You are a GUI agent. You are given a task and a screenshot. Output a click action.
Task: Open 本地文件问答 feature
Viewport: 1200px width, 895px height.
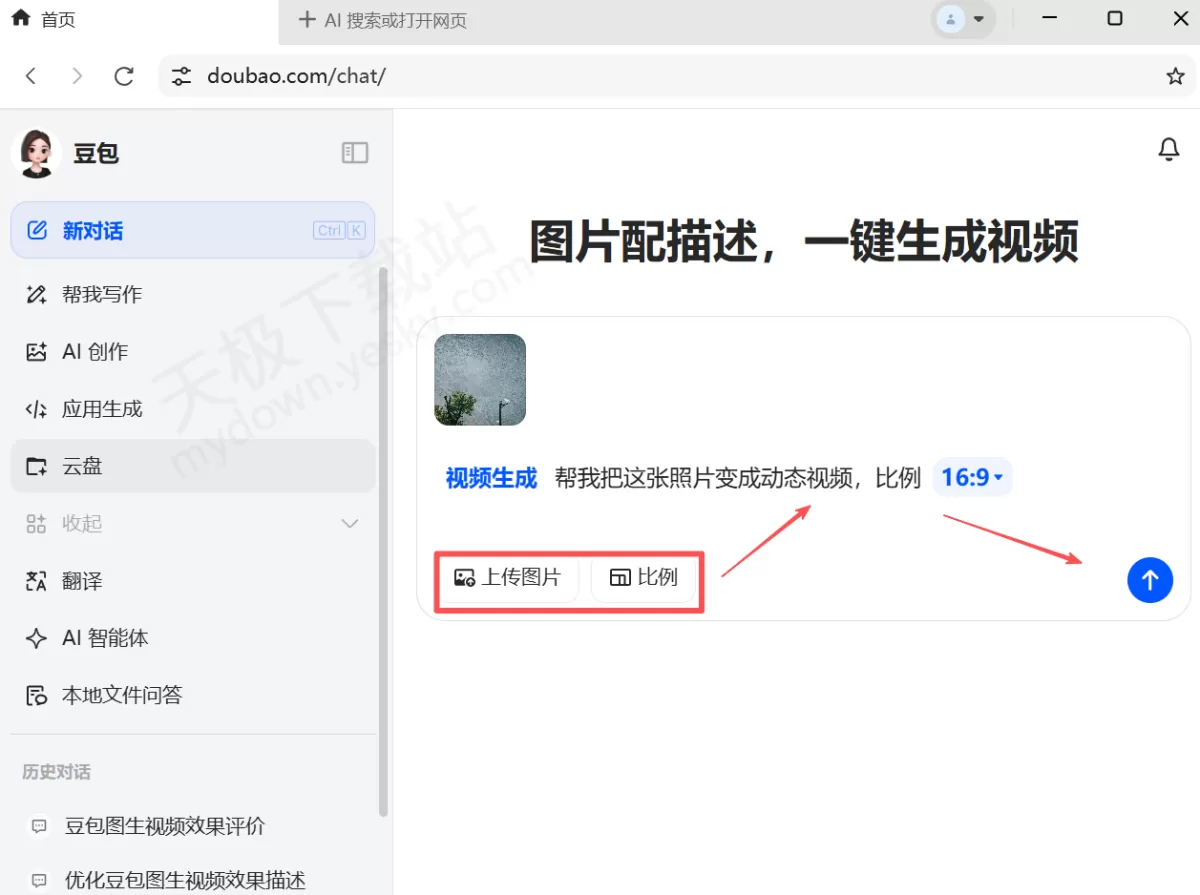(193, 695)
